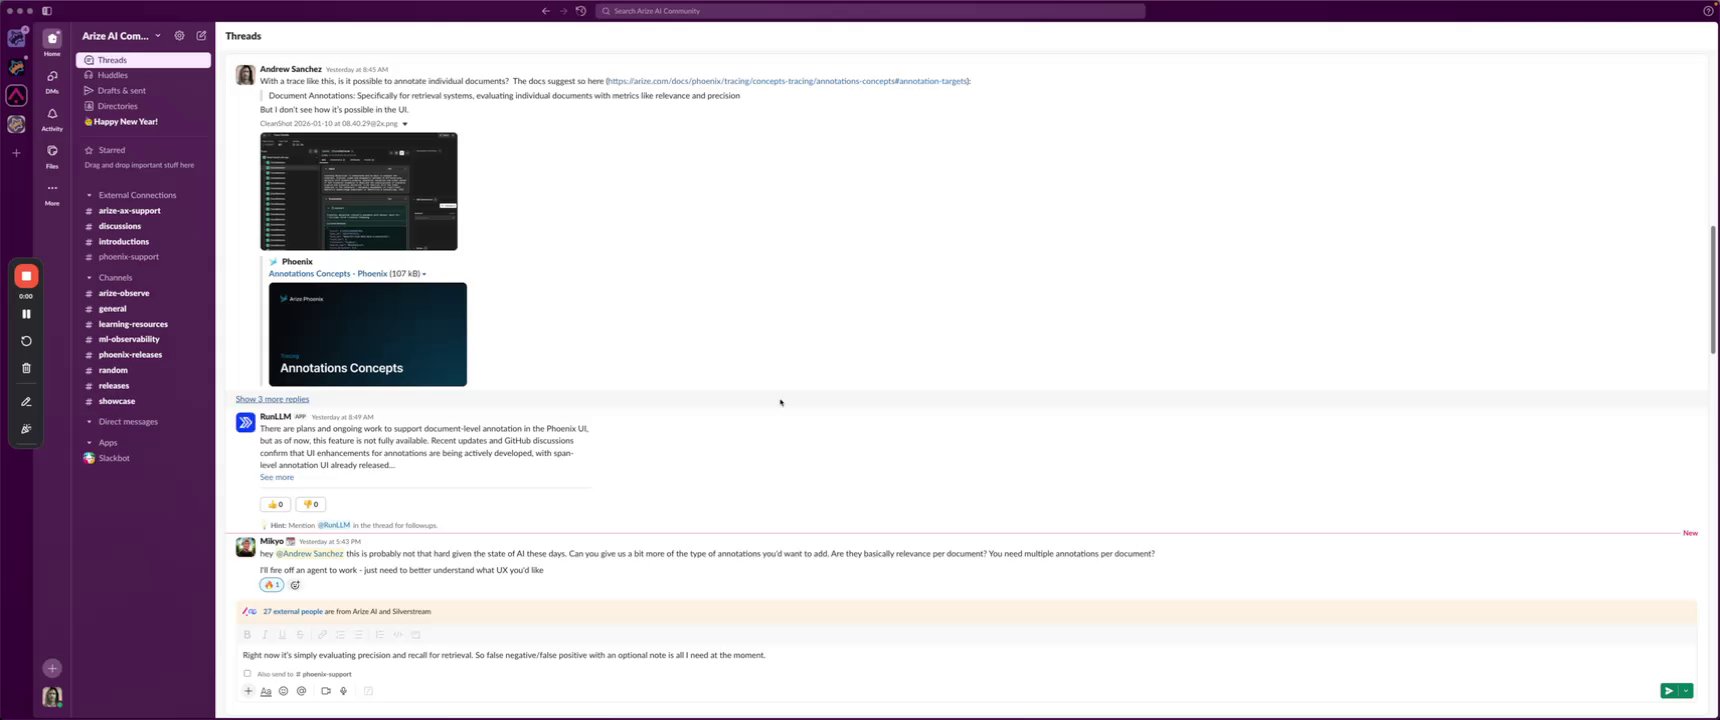Click the 27 external people link
Screen dimensions: 1720x720
click(293, 612)
